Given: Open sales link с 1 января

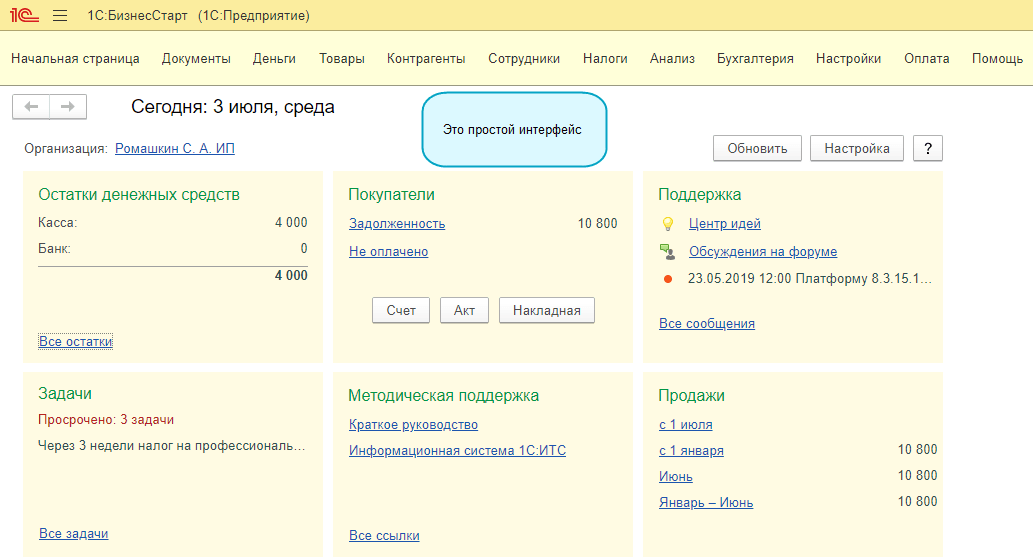Looking at the screenshot, I should click(691, 450).
